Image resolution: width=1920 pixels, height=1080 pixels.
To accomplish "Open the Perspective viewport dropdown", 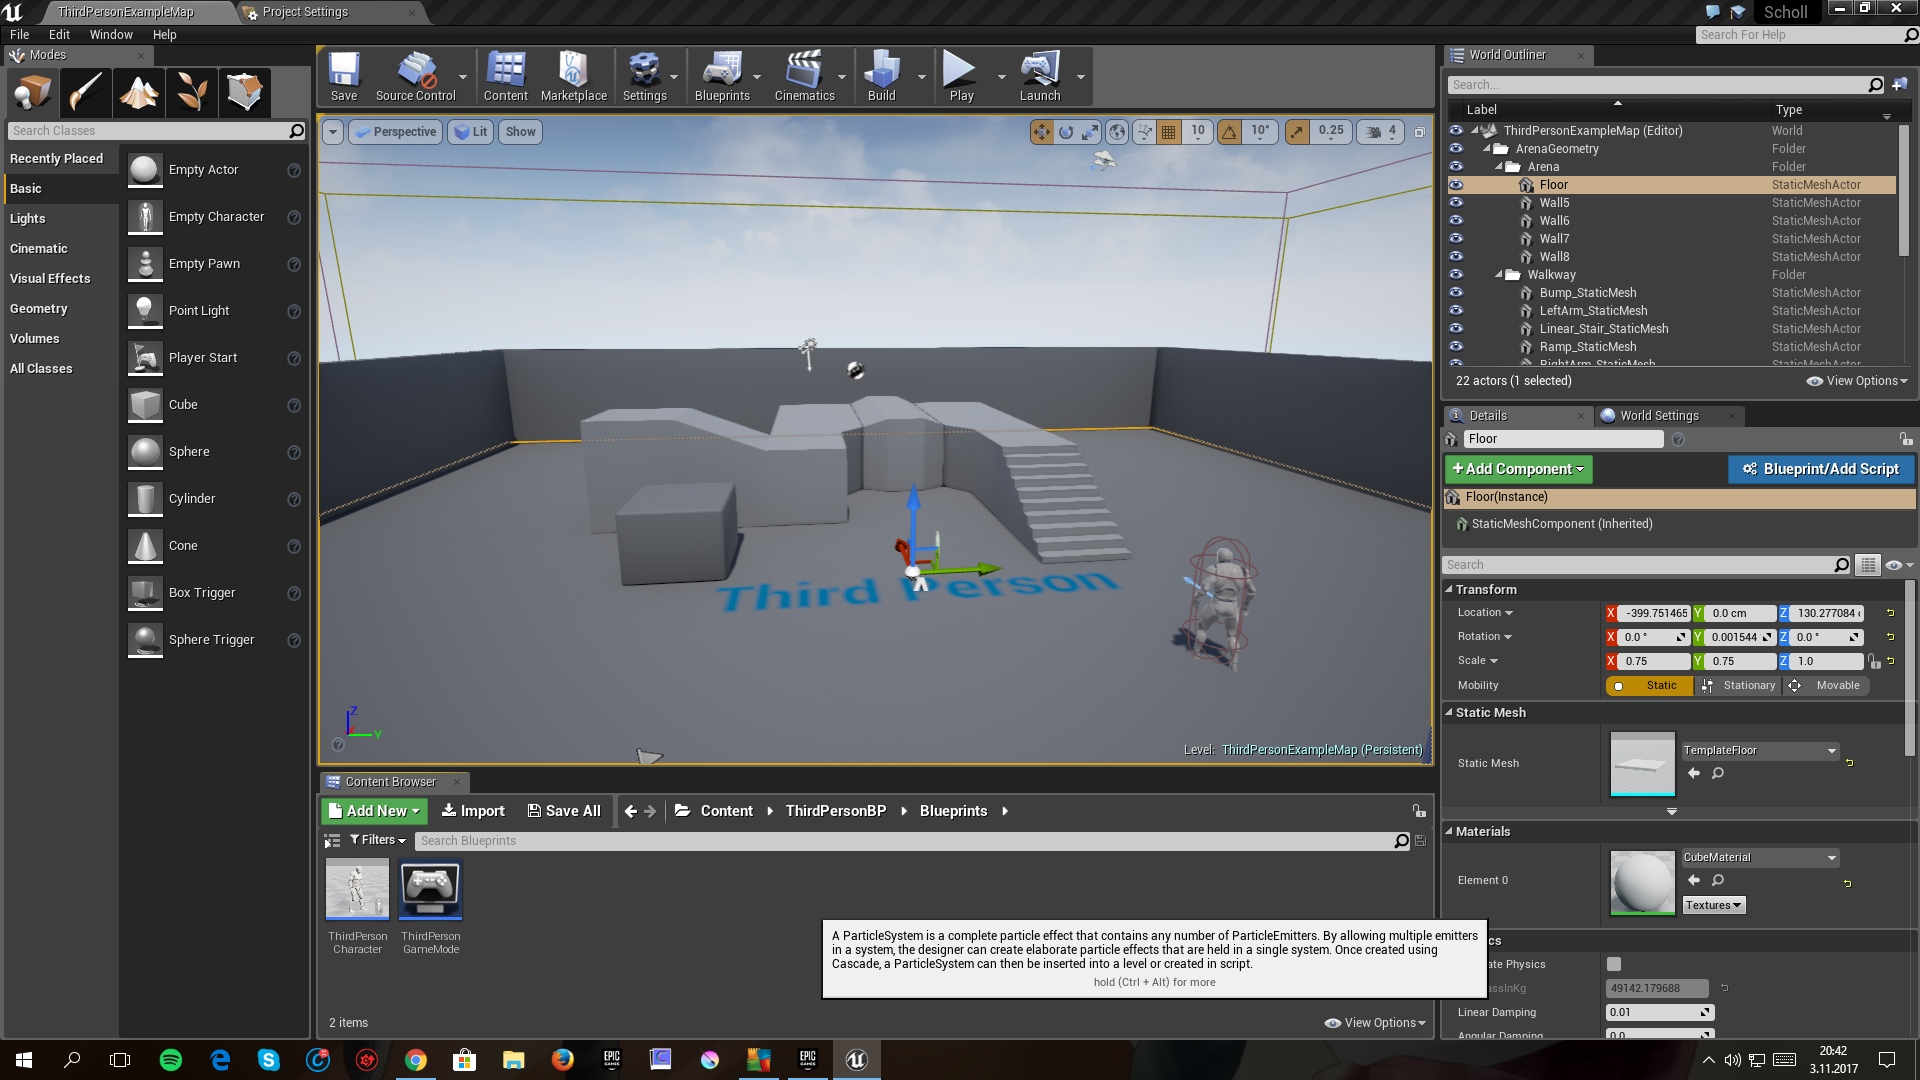I will coord(396,132).
